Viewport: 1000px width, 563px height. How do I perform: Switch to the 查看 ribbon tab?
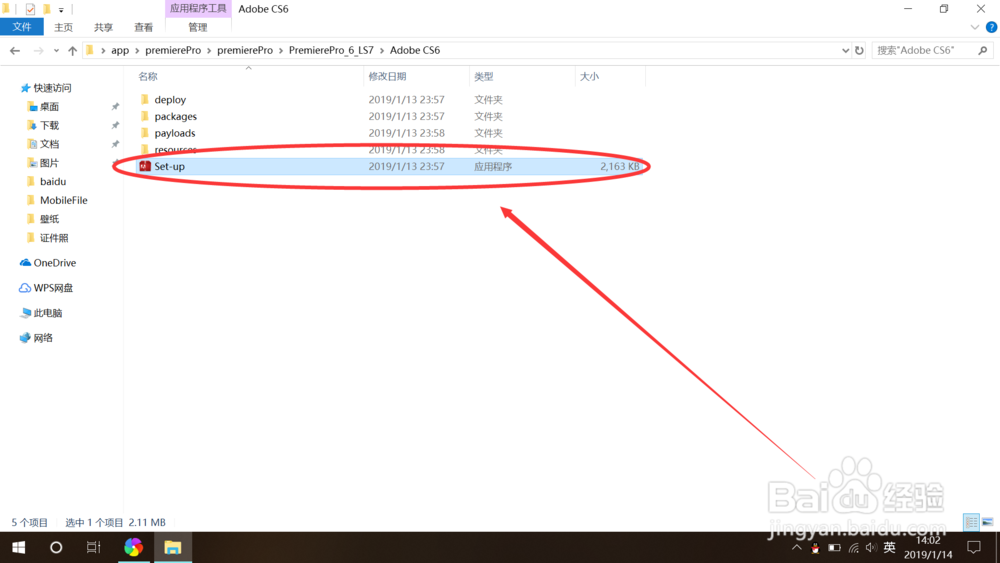[143, 27]
